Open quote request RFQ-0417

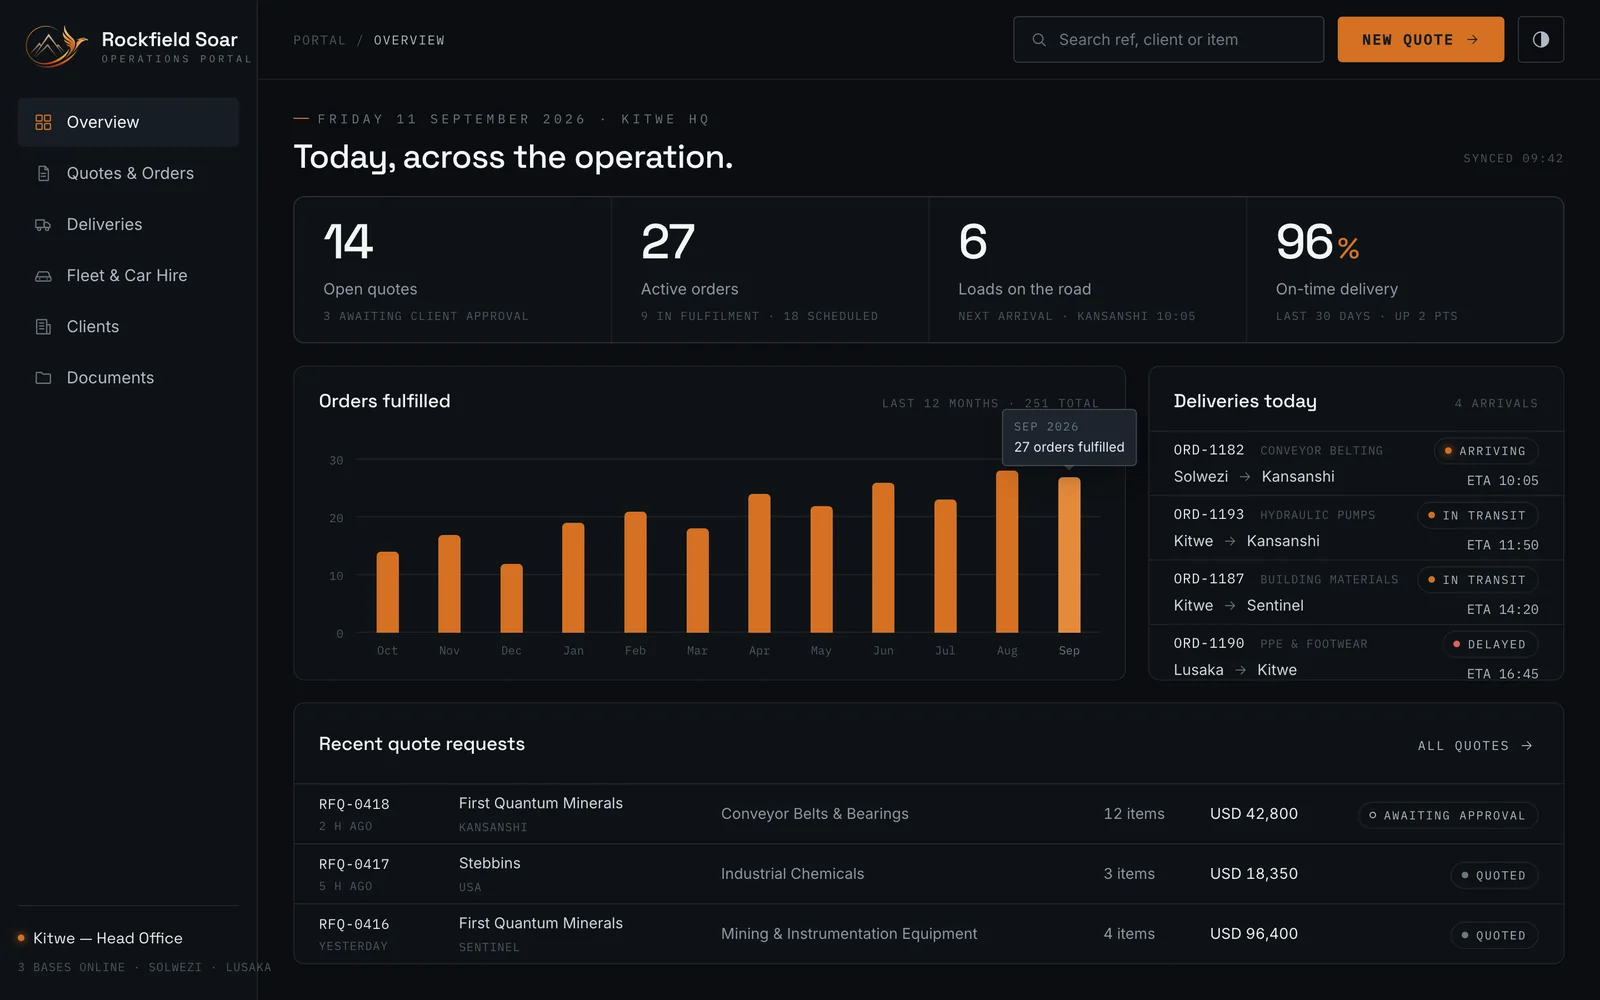[x=929, y=874]
